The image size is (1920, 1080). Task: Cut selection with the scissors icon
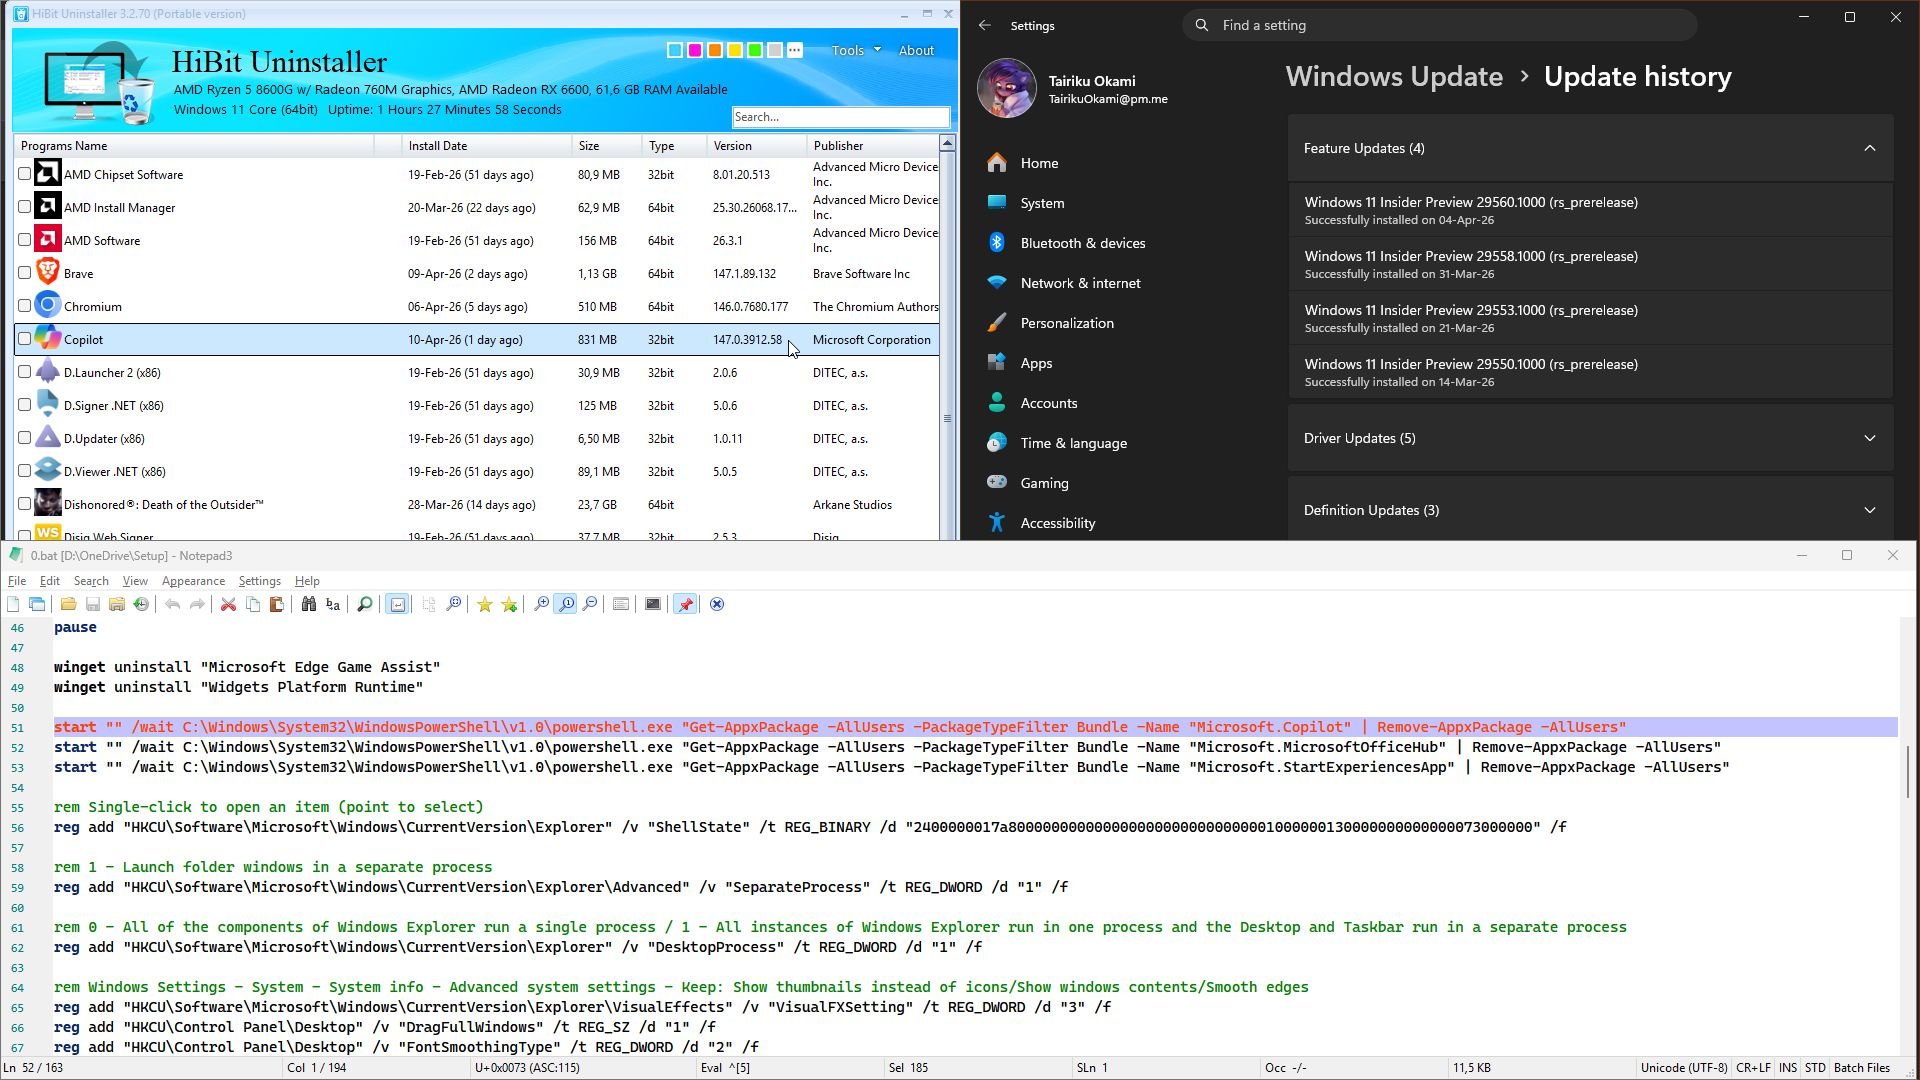(228, 604)
